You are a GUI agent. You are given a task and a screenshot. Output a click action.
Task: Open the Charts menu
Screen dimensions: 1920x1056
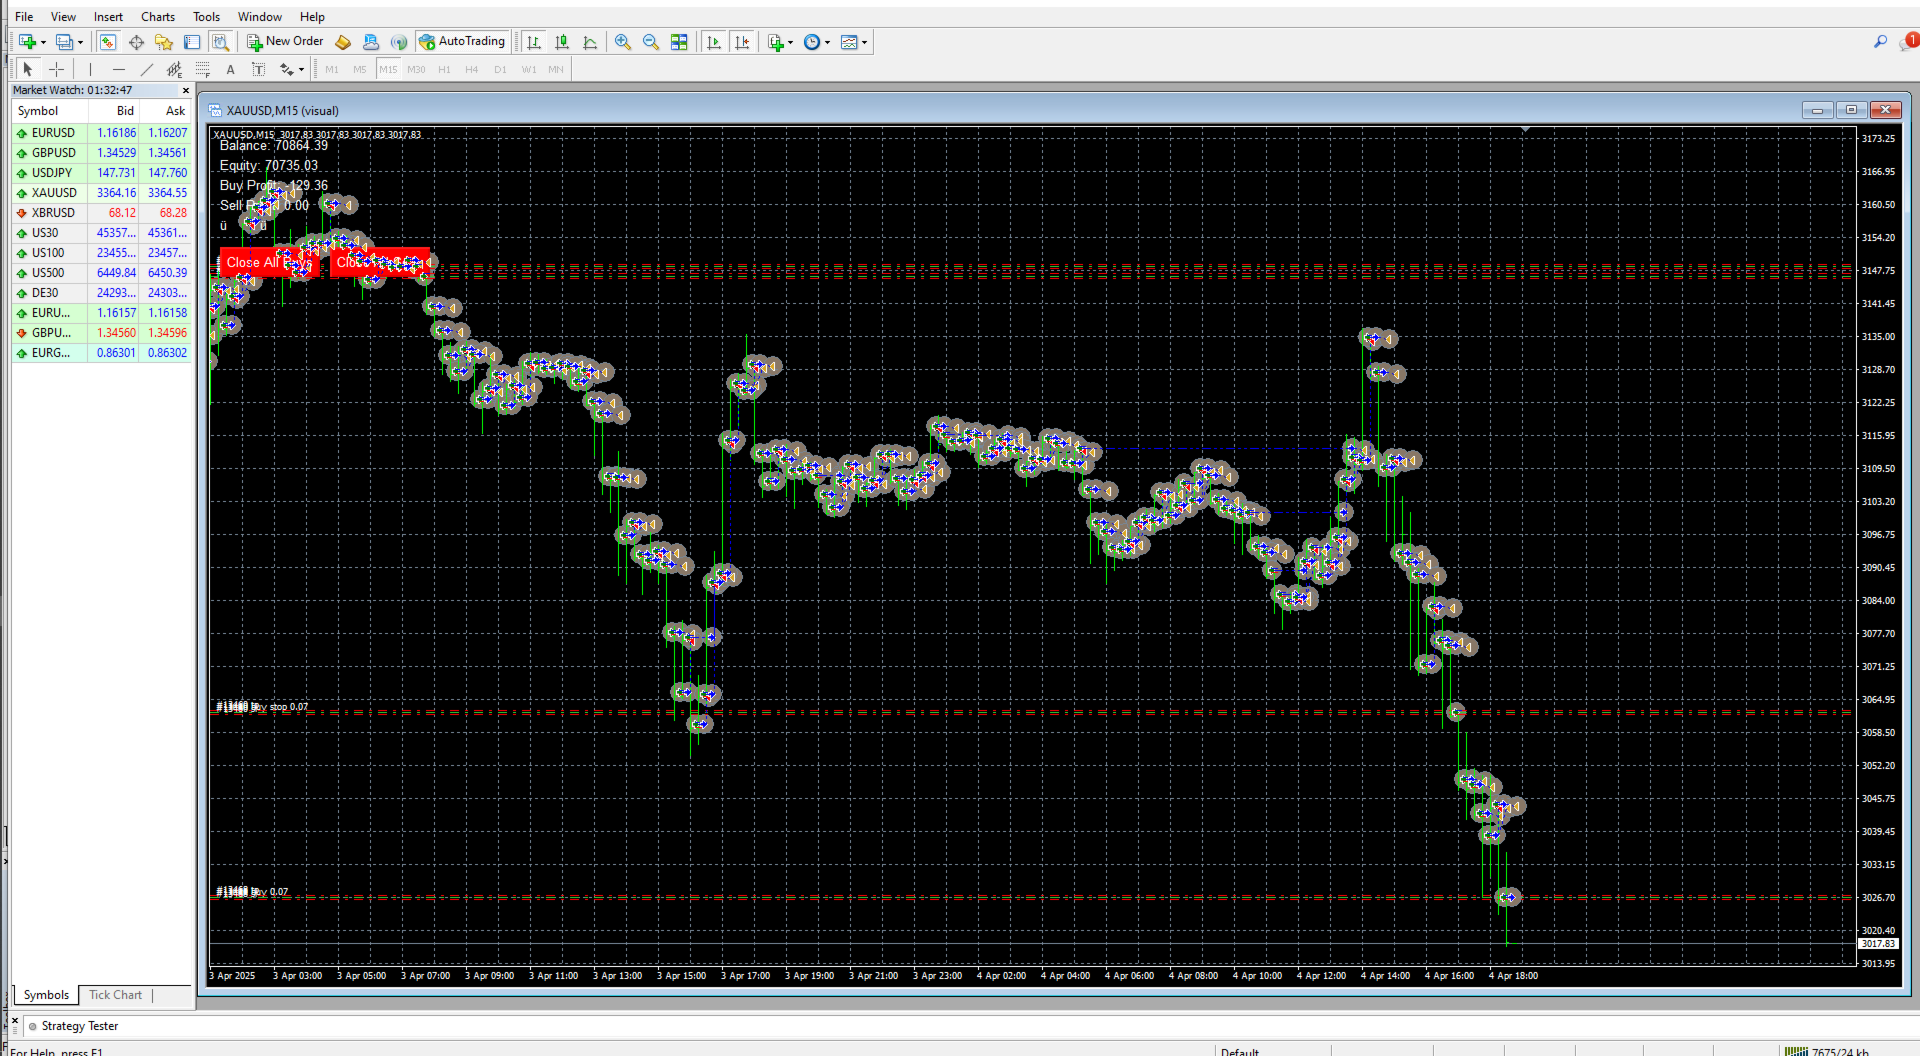[x=158, y=16]
